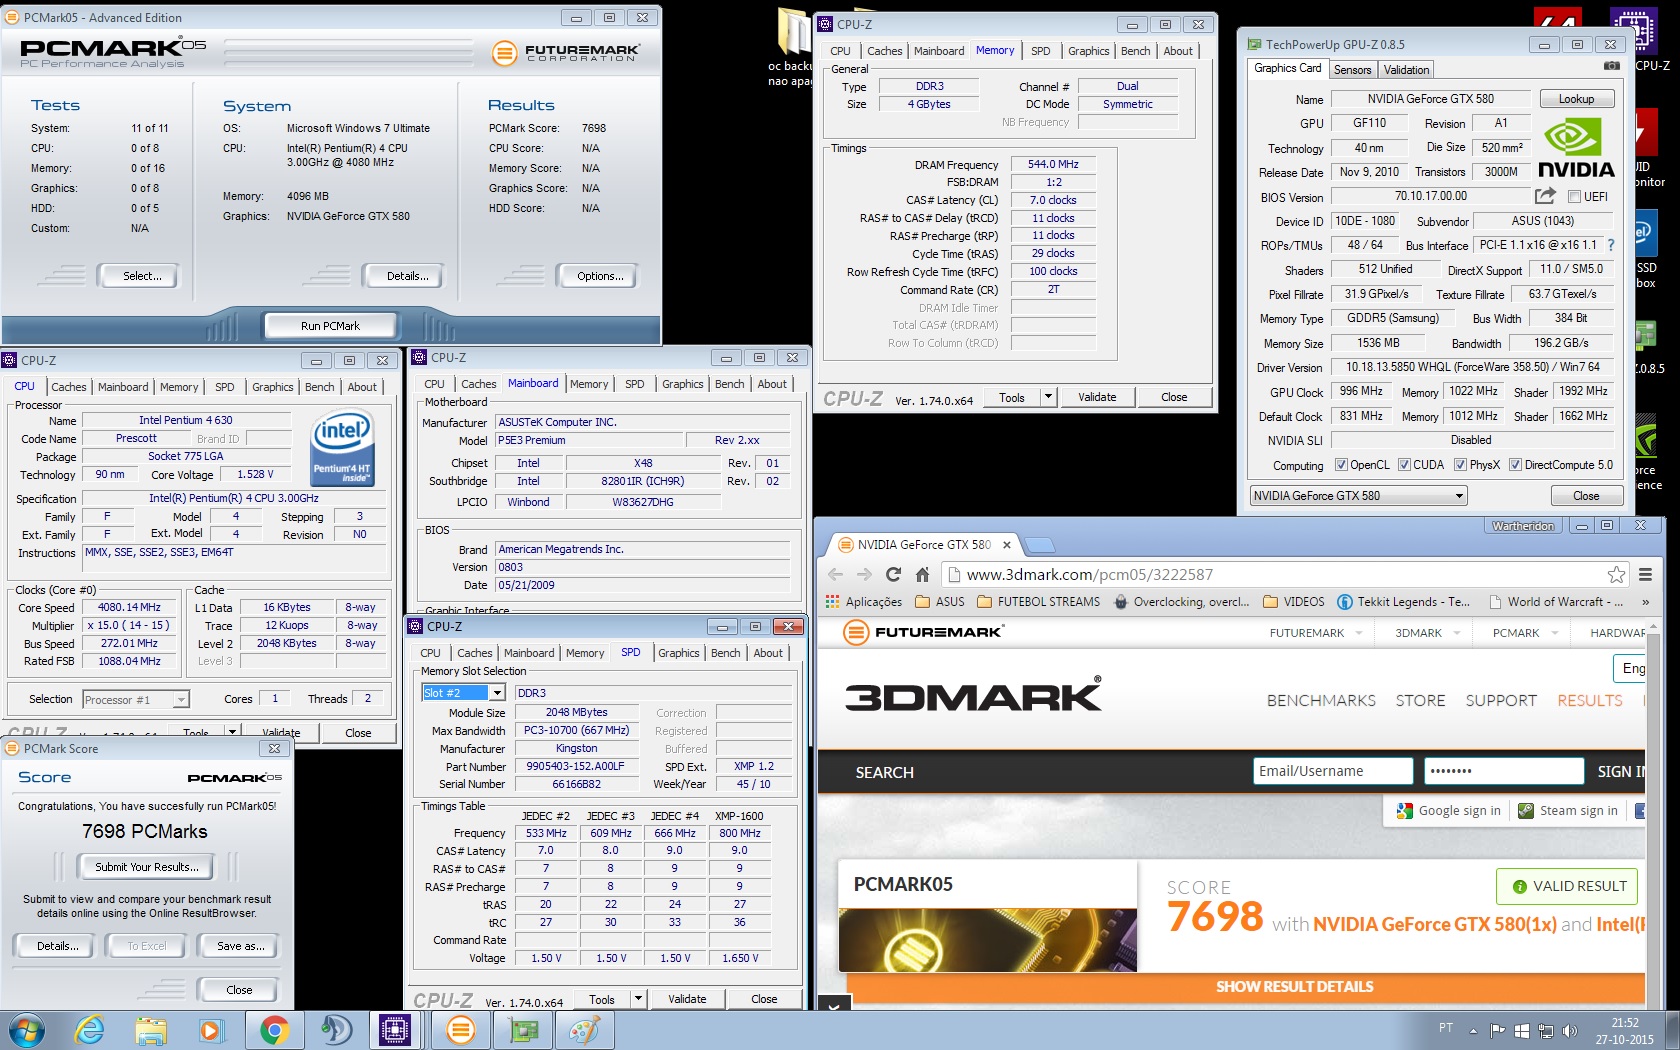This screenshot has height=1050, width=1680.
Task: Click the Lookup button in GPU-Z
Action: pos(1576,99)
